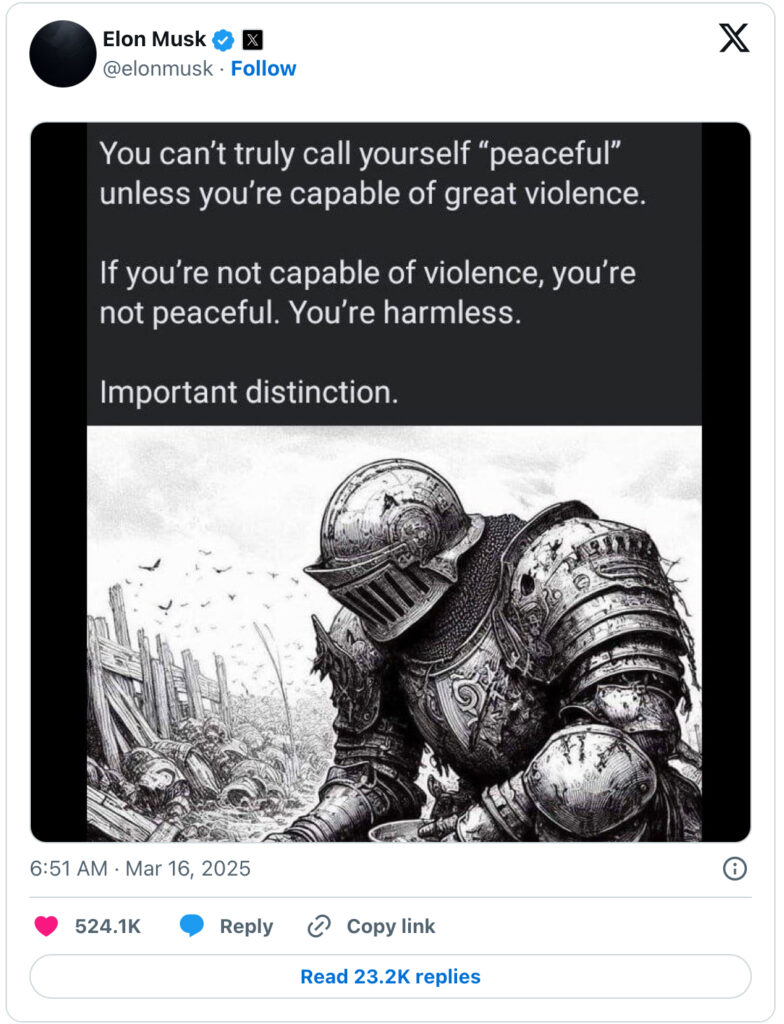Click the Elon Musk profile avatar
Image resolution: width=784 pixels, height=1024 pixels.
(x=62, y=54)
